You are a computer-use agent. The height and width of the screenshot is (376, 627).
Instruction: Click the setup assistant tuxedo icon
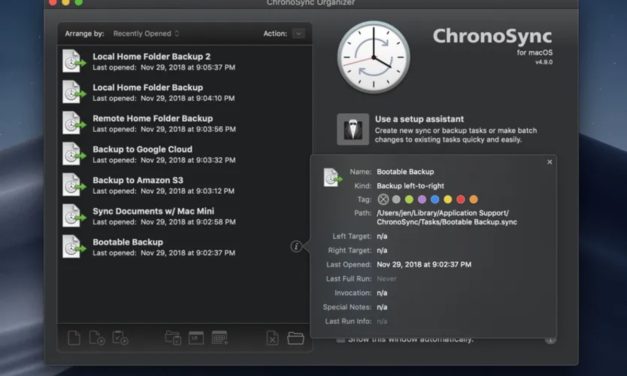(353, 129)
